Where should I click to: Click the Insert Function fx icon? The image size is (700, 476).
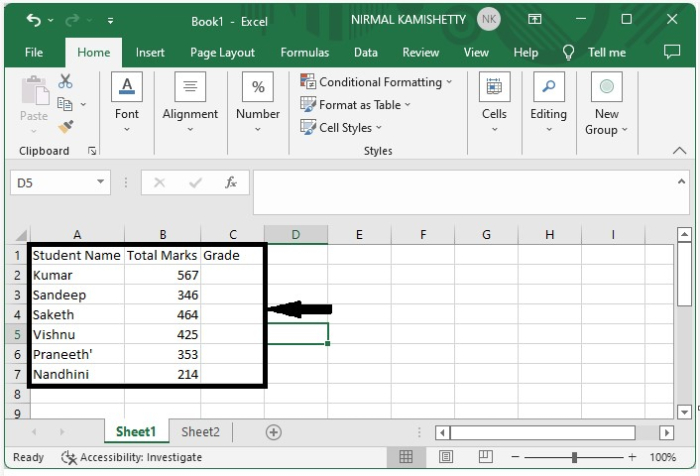pyautogui.click(x=231, y=182)
